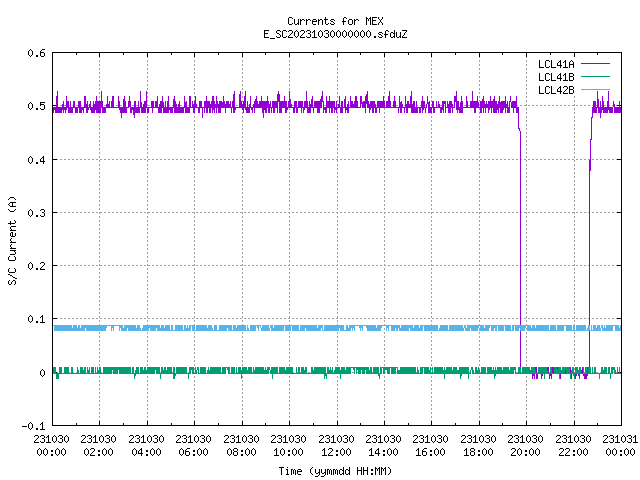640x480 pixels.
Task: Click the blue LCL42B trace near 0.08
Action: (337, 328)
